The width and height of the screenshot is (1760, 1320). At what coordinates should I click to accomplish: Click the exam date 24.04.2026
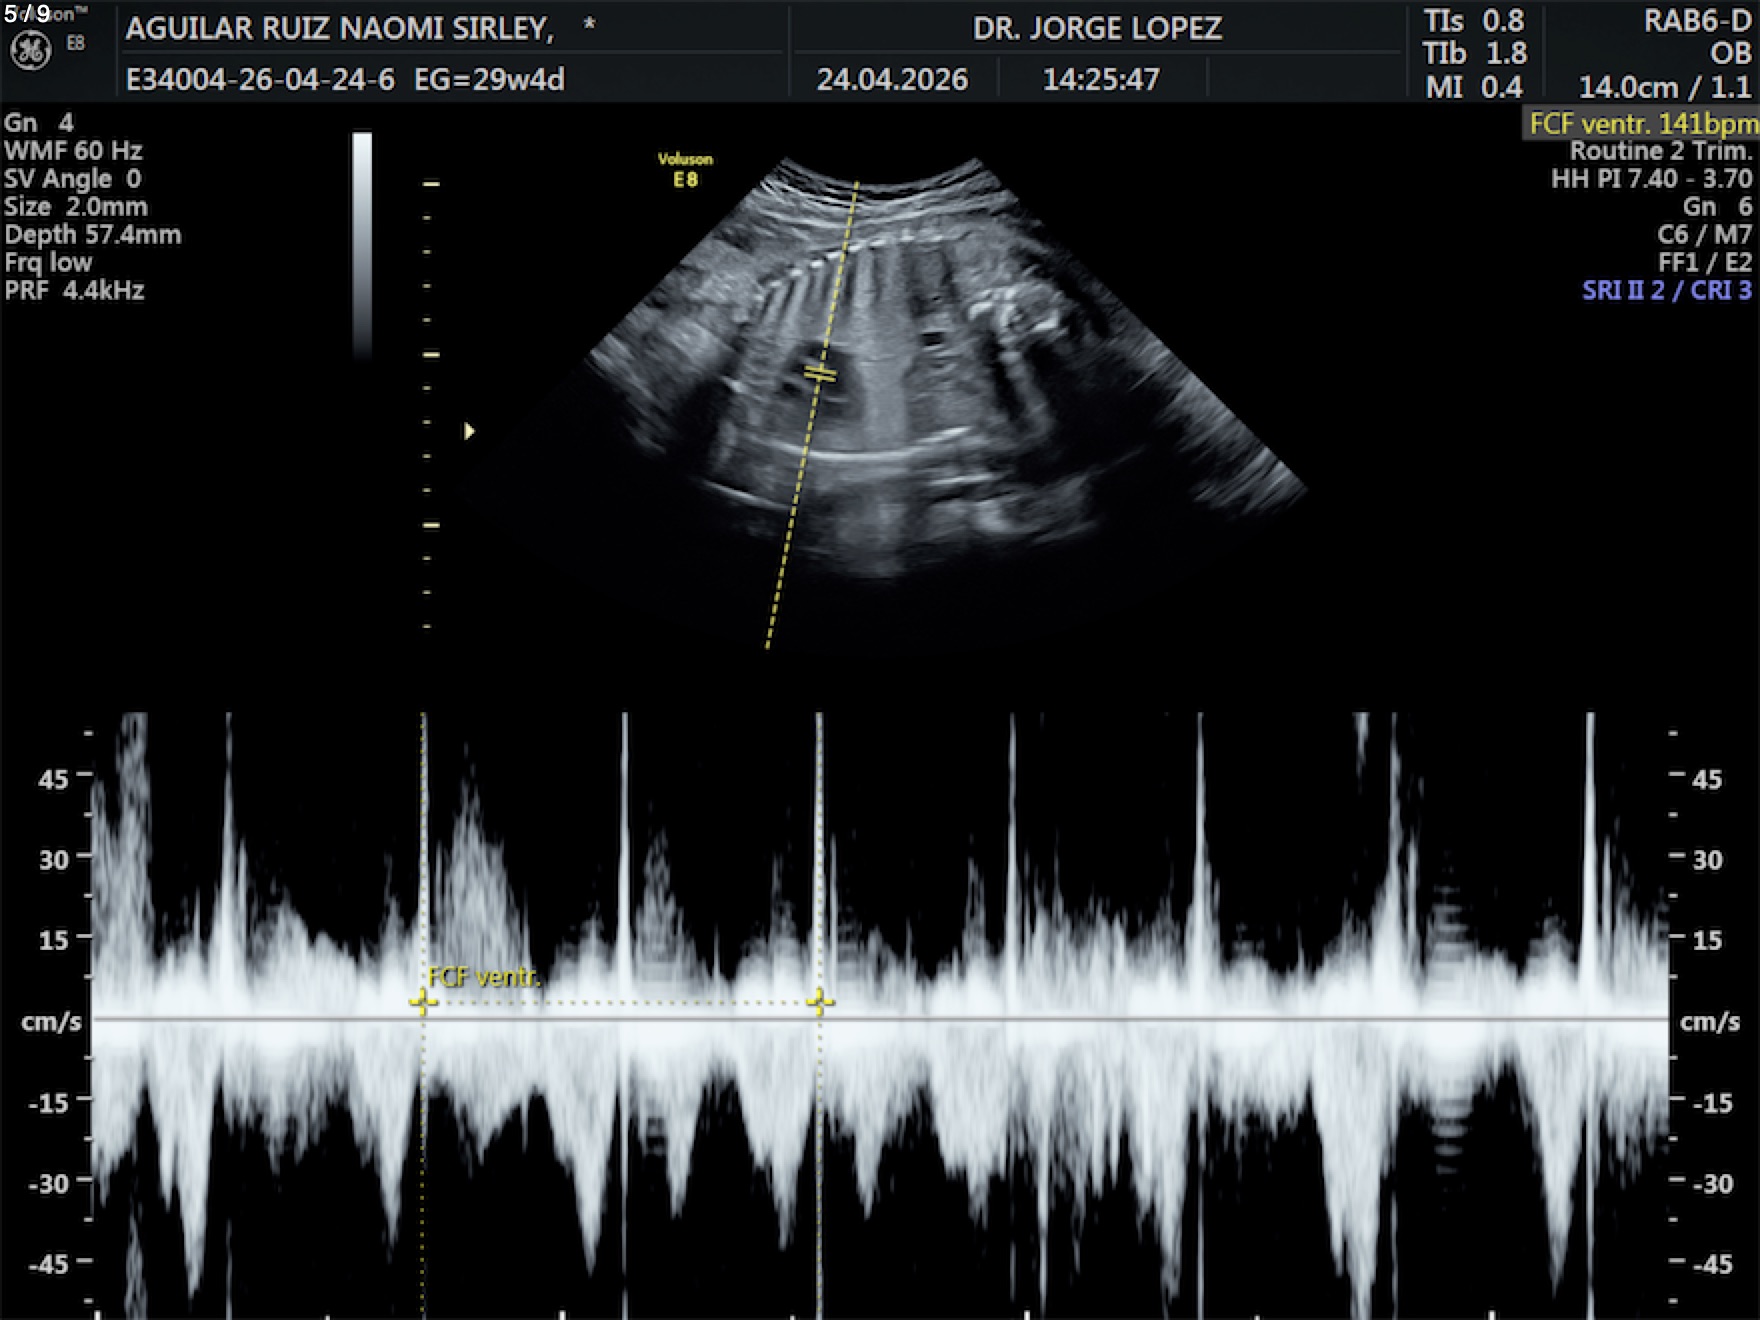click(x=892, y=79)
